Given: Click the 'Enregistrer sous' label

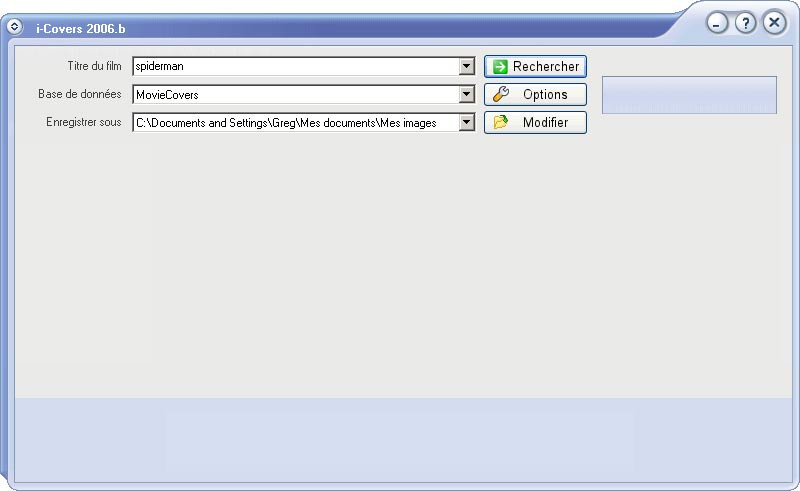Looking at the screenshot, I should [x=84, y=122].
